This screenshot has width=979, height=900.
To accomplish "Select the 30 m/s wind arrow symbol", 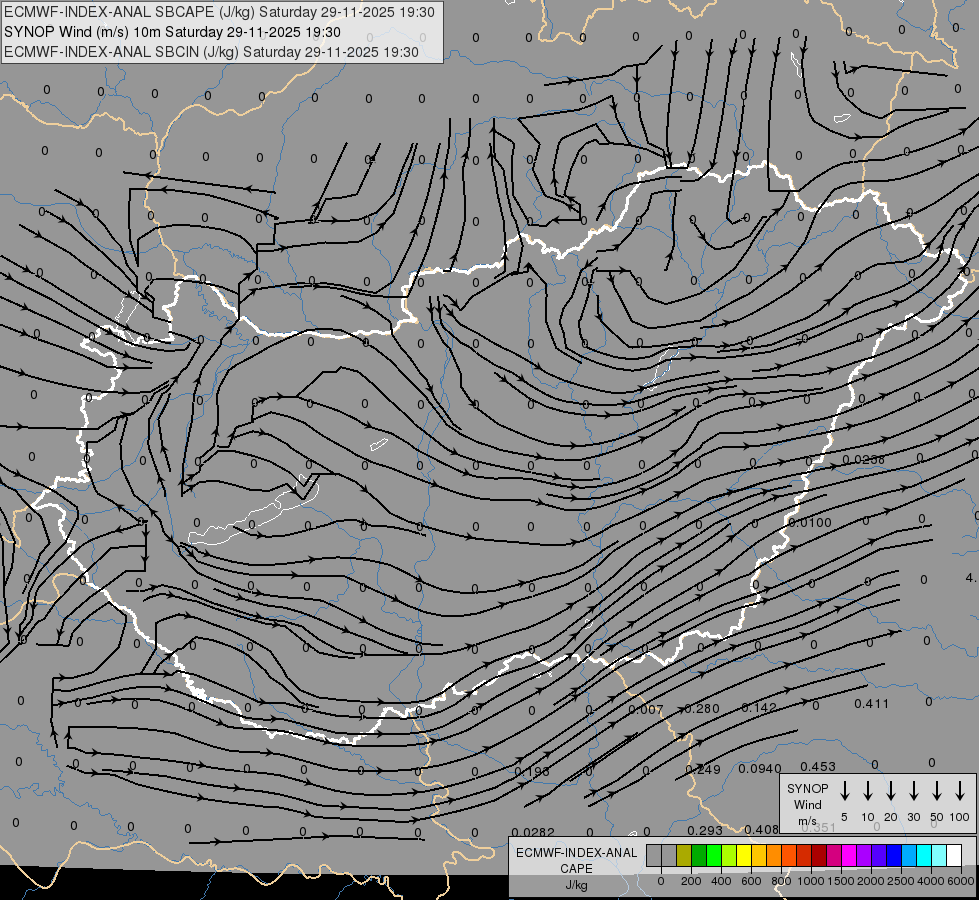I will coord(913,790).
